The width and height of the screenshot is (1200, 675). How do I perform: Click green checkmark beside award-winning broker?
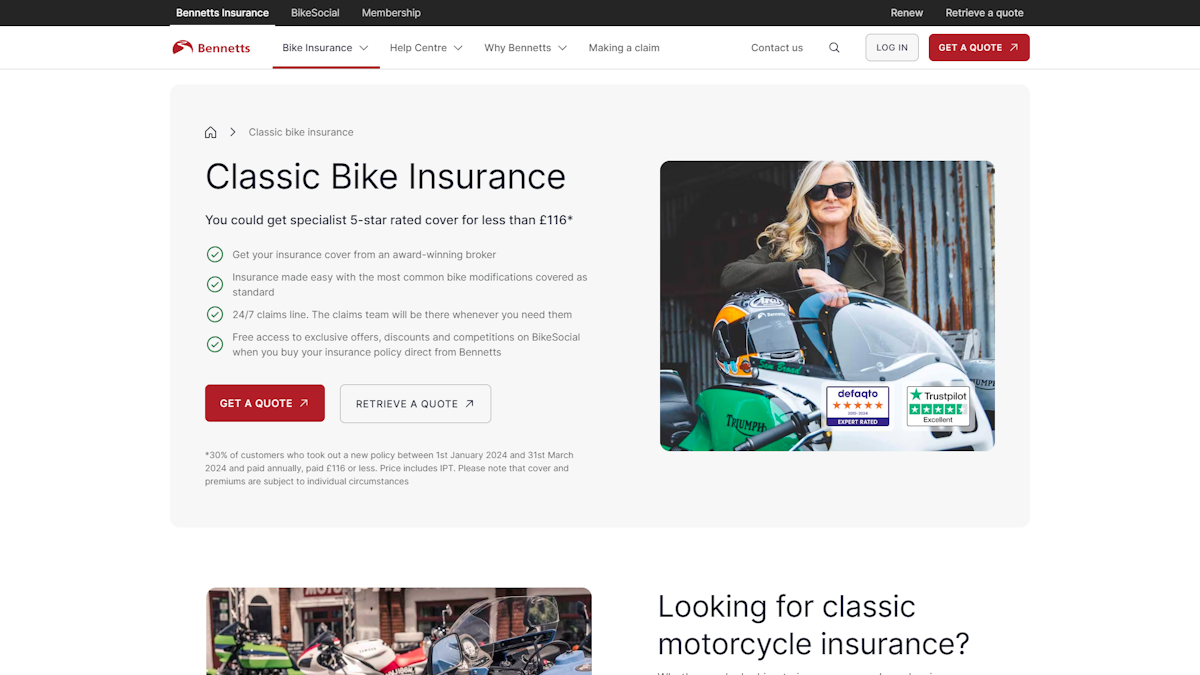pyautogui.click(x=215, y=254)
